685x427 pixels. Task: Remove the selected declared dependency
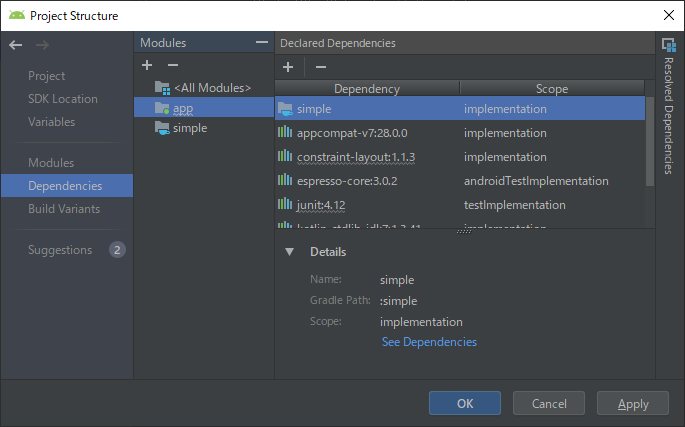pos(320,67)
